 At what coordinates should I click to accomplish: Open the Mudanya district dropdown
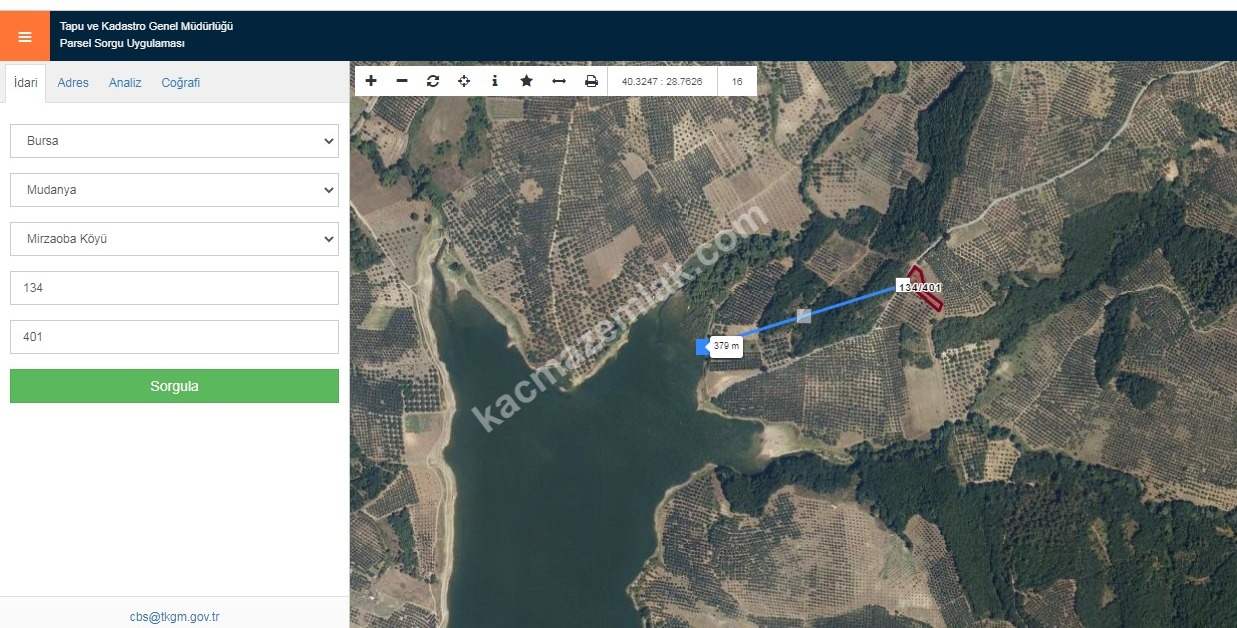(x=174, y=190)
